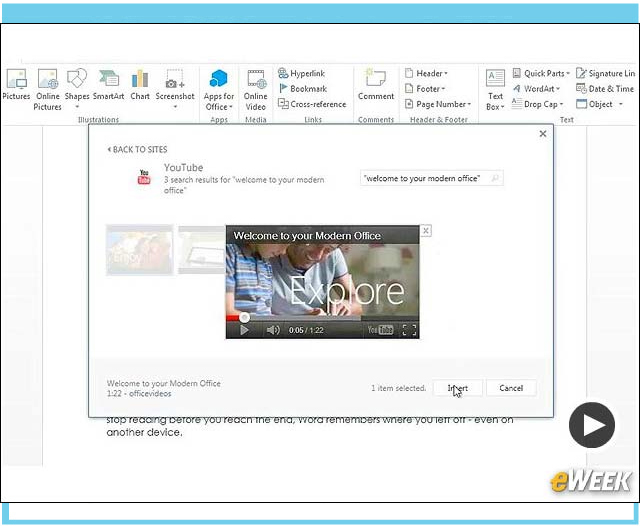Toggle fullscreen on the video preview
The height and width of the screenshot is (526, 640).
408,330
